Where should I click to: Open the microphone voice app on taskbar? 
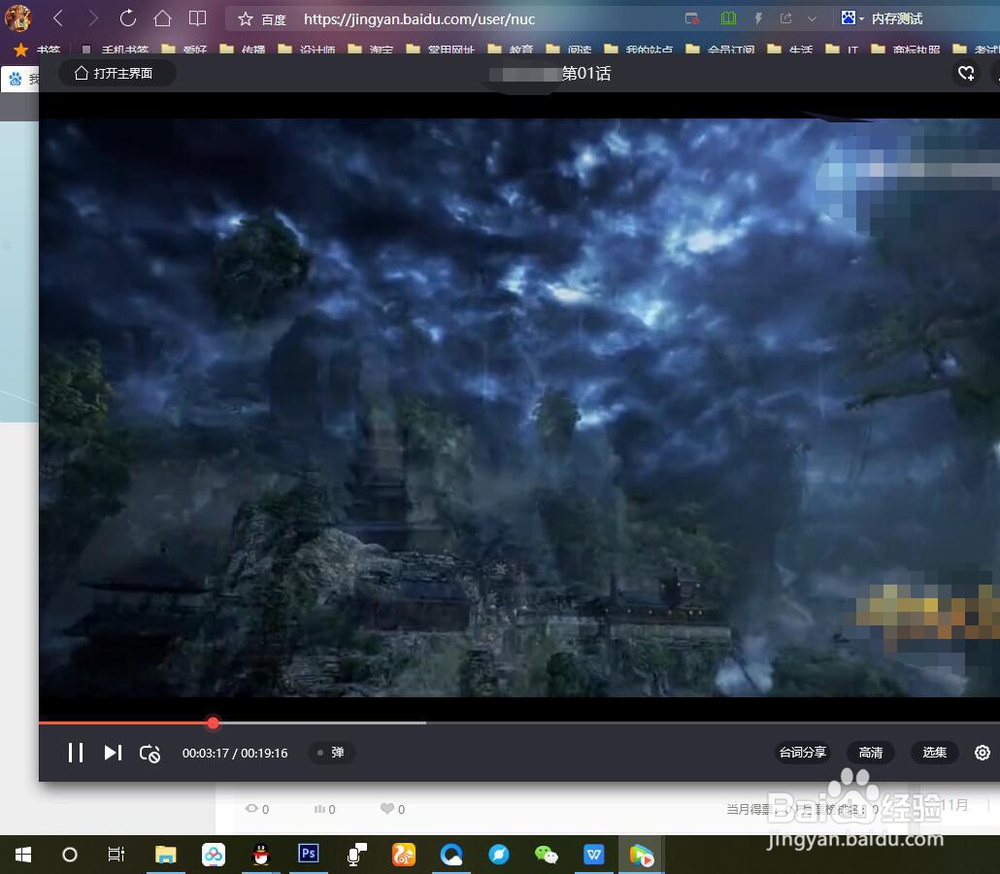coord(356,854)
